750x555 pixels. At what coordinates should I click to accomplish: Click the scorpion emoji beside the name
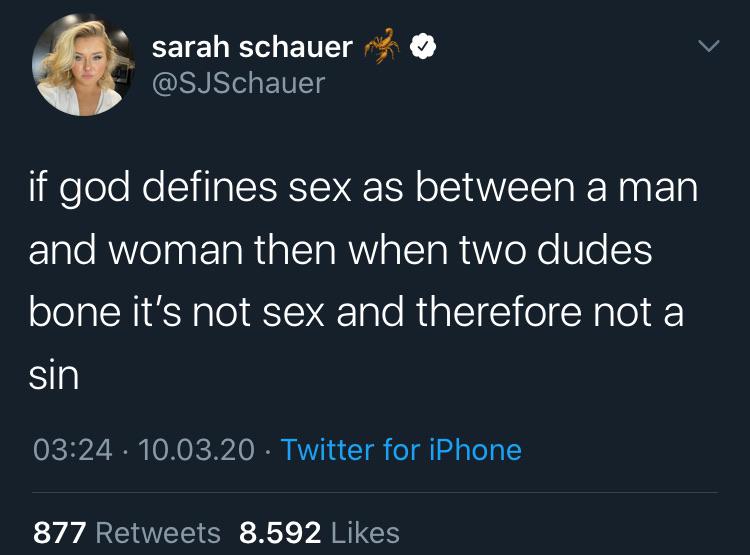click(x=382, y=45)
